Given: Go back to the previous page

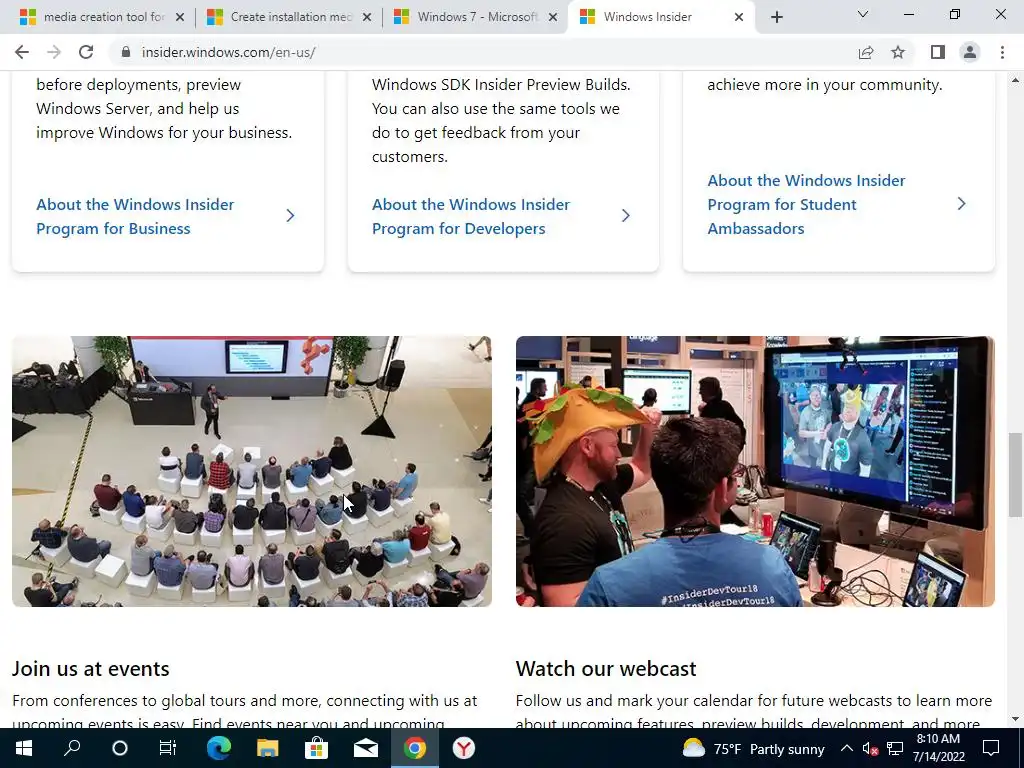Looking at the screenshot, I should [x=22, y=52].
